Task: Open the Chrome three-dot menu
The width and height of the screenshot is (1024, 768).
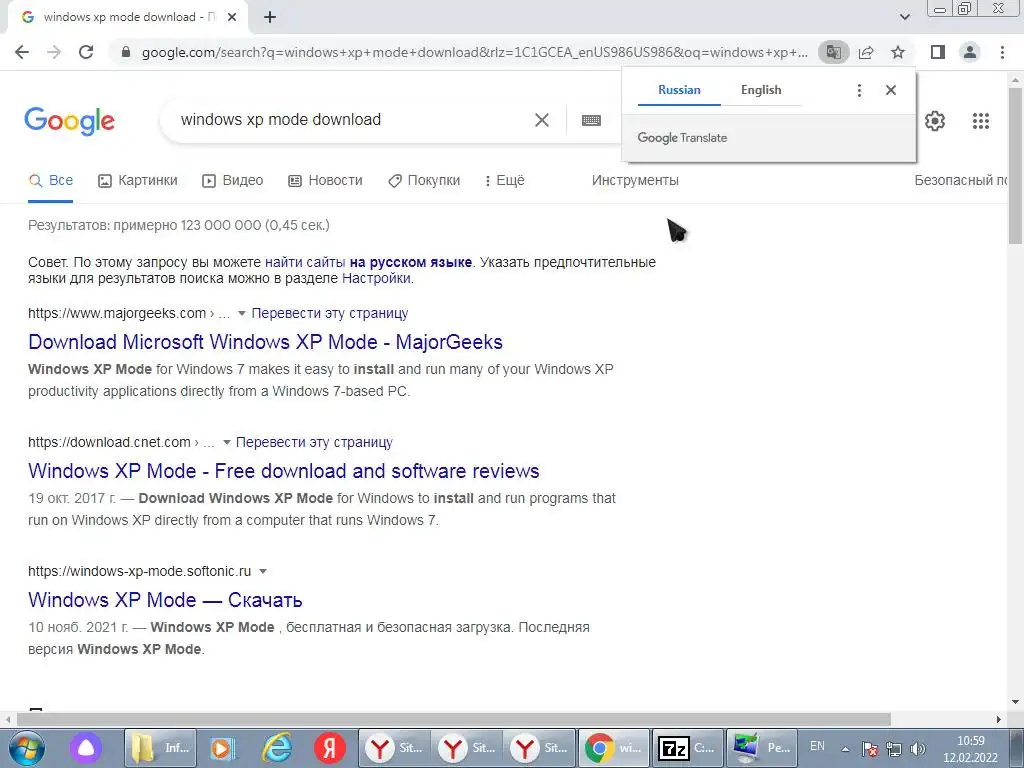Action: (1002, 52)
